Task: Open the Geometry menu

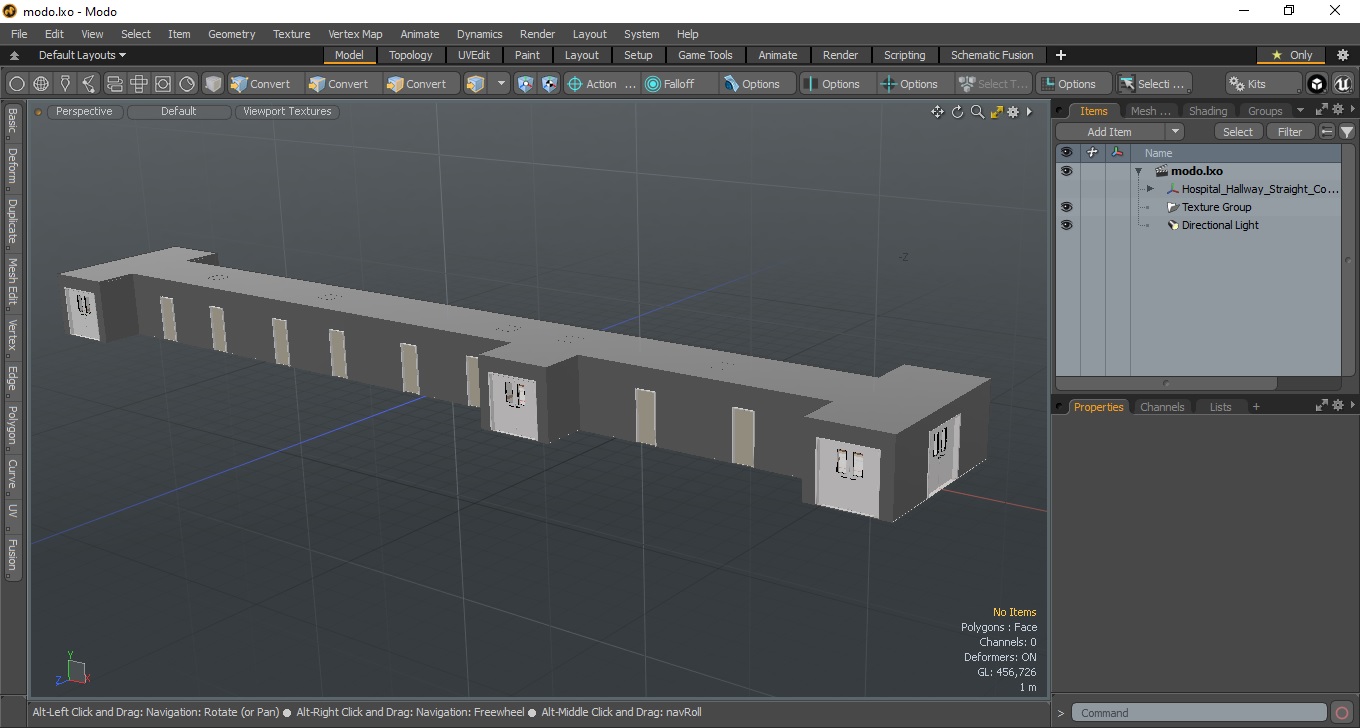Action: coord(231,34)
